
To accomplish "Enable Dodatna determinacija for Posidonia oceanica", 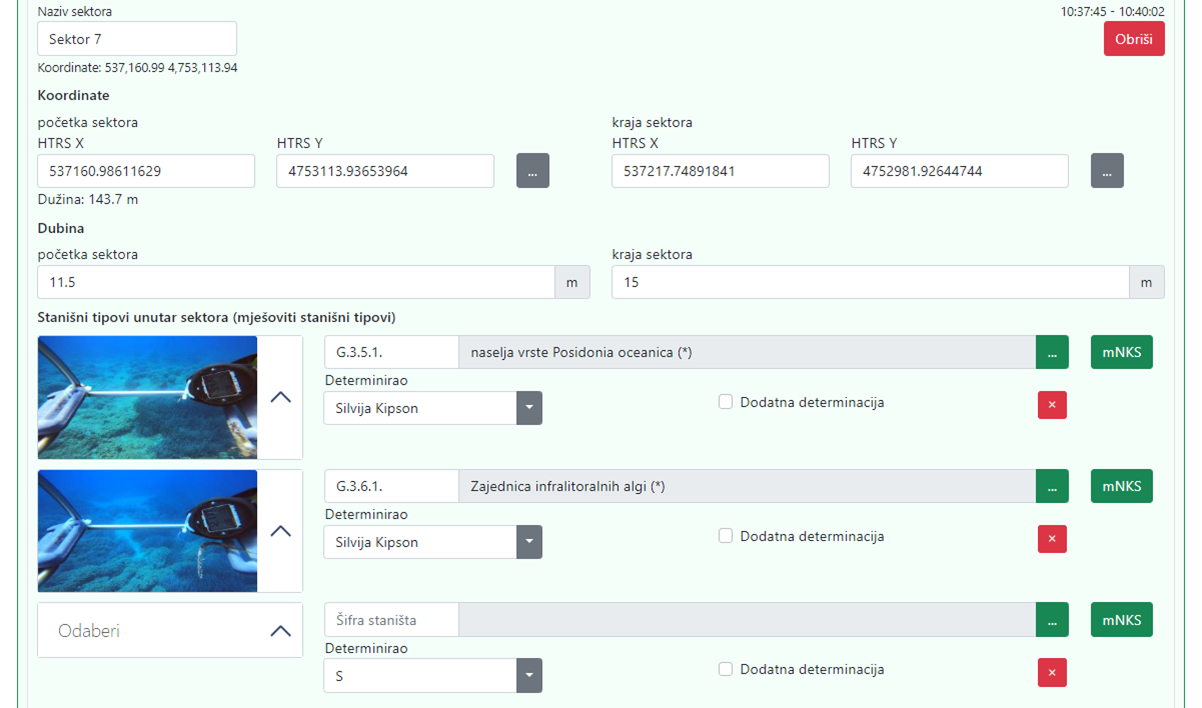I will (x=726, y=402).
